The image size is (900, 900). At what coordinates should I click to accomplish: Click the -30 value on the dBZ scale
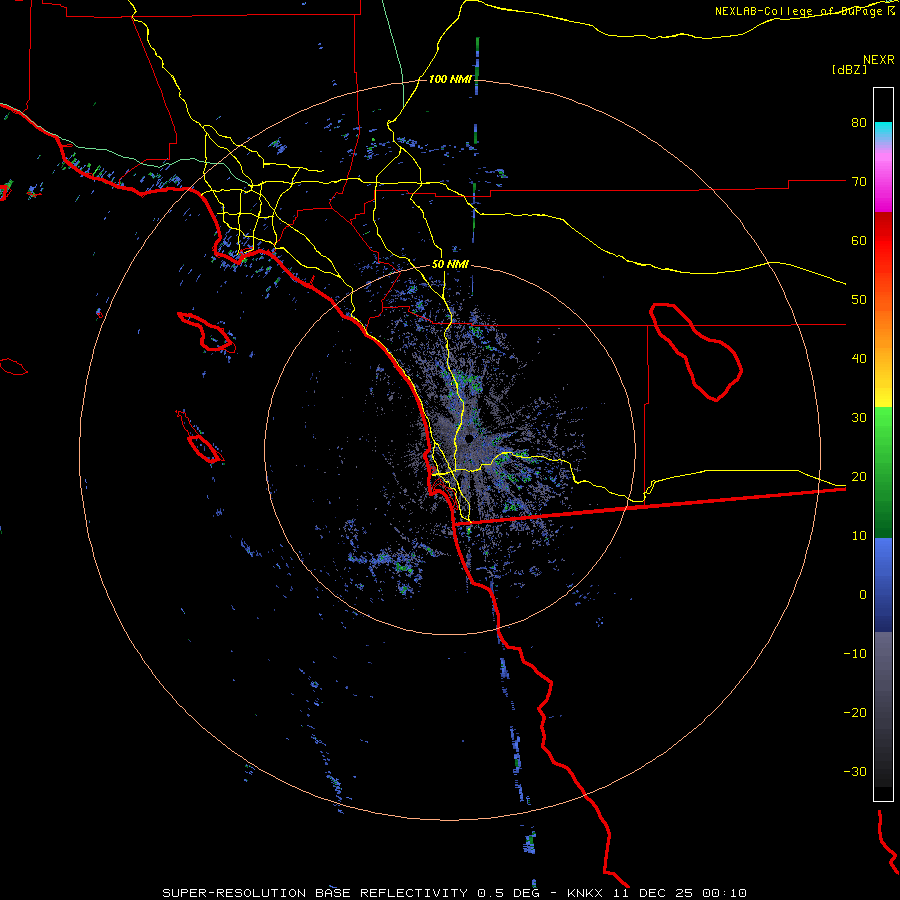coord(855,772)
